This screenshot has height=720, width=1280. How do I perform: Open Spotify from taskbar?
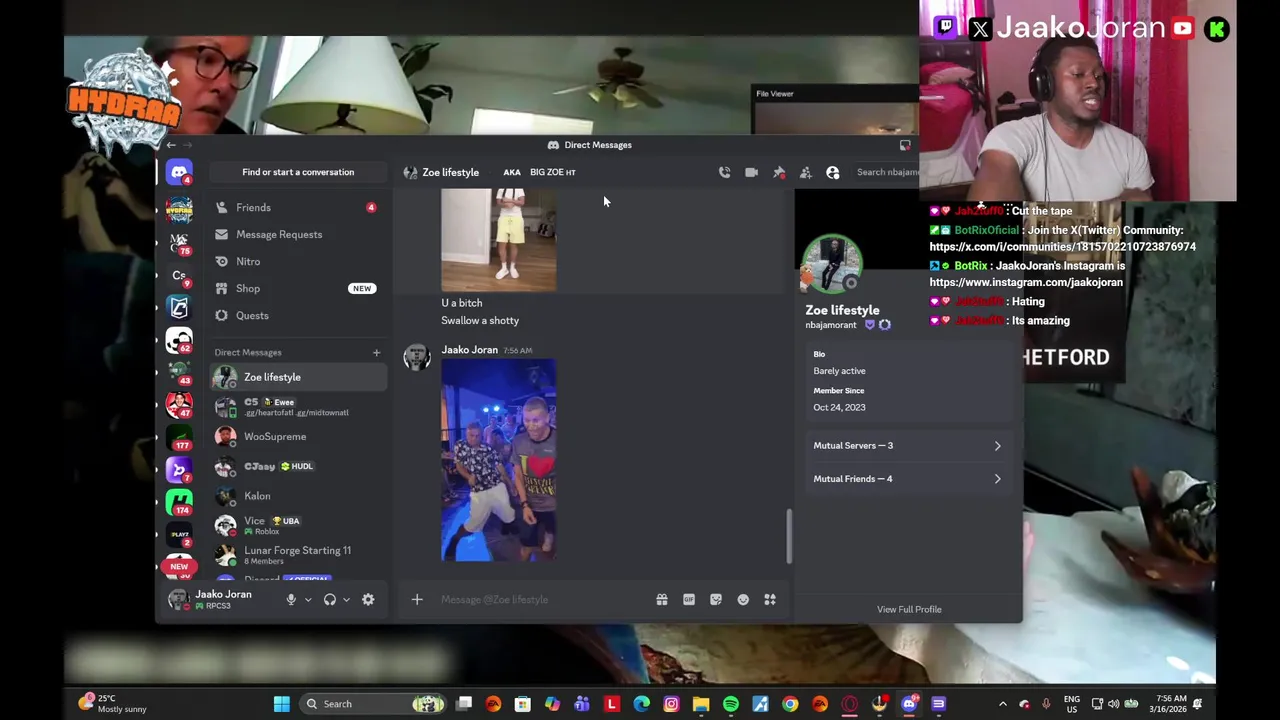click(x=731, y=704)
